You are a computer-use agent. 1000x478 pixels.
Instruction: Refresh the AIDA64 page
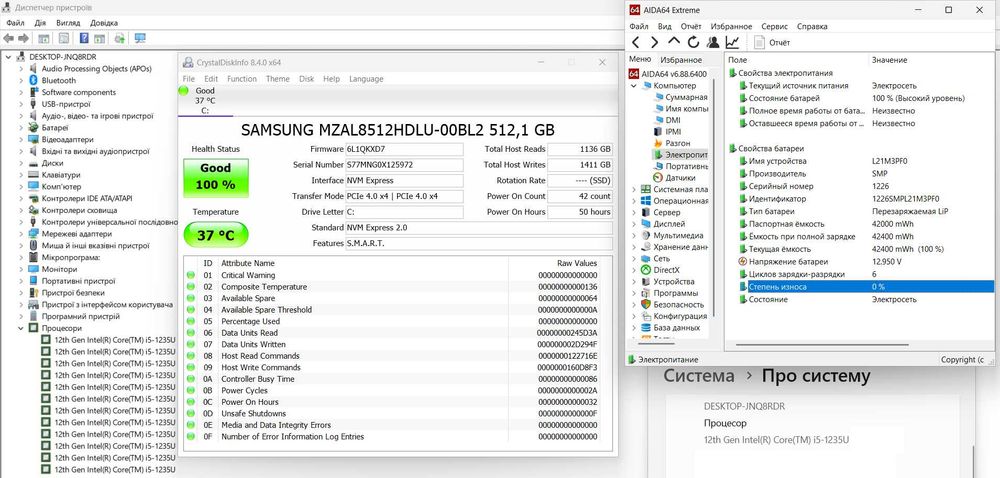tap(694, 42)
